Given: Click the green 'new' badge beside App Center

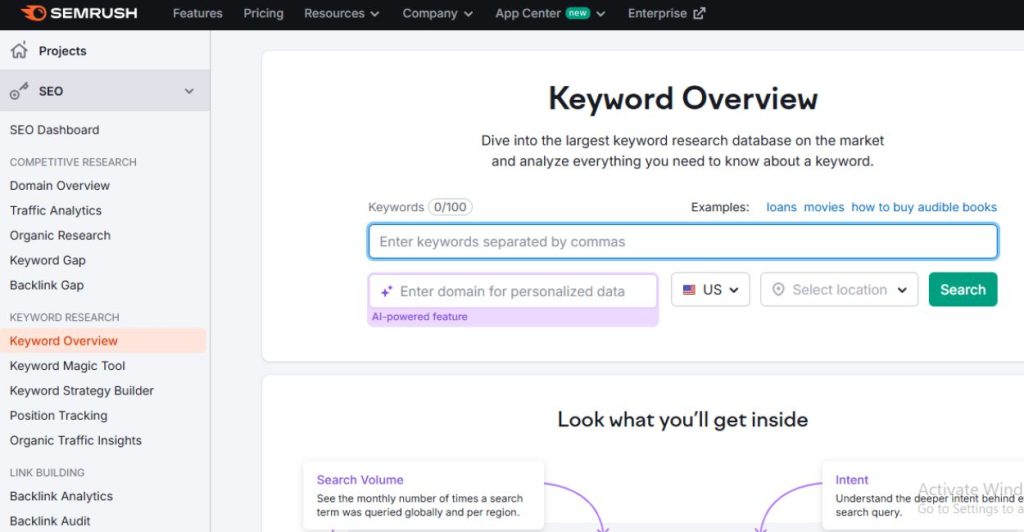Looking at the screenshot, I should coord(577,14).
